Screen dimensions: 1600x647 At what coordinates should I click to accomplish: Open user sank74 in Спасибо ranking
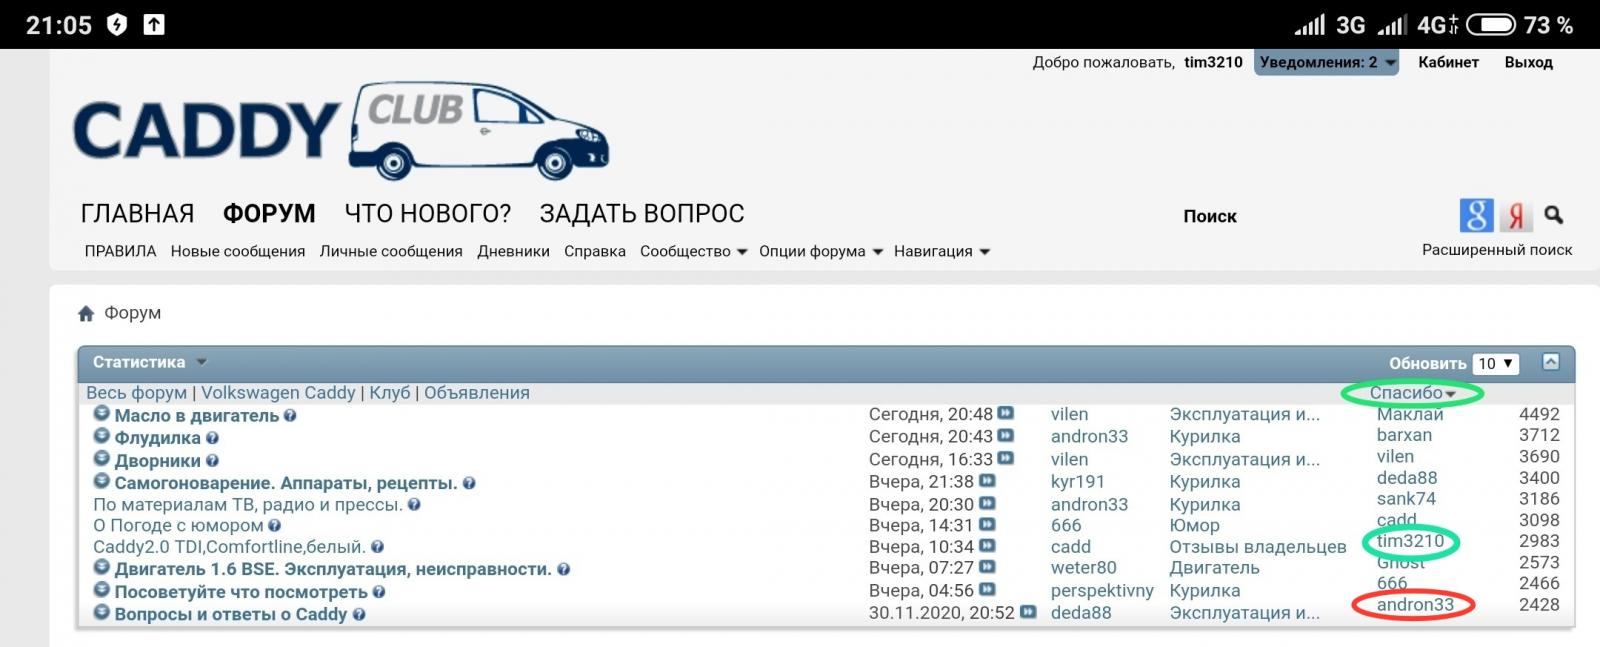(1406, 498)
